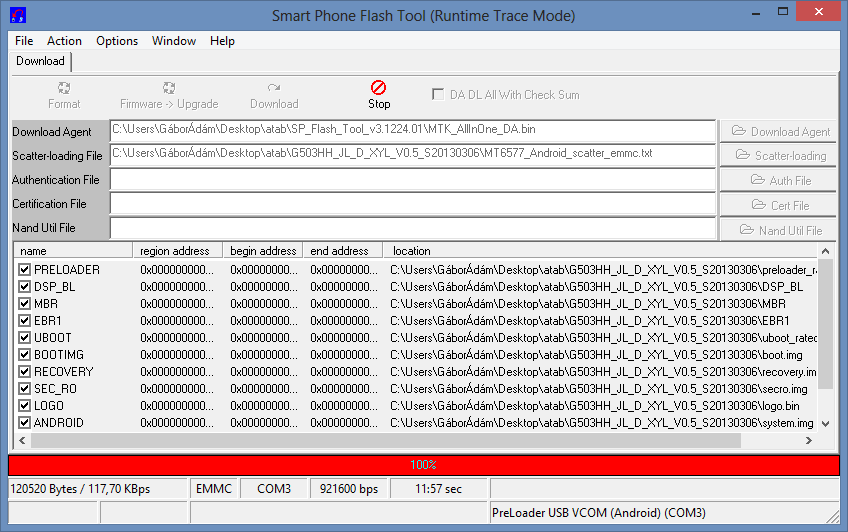Screen dimensions: 848x532
Task: Select the RECOVERY row name
Action: (64, 371)
